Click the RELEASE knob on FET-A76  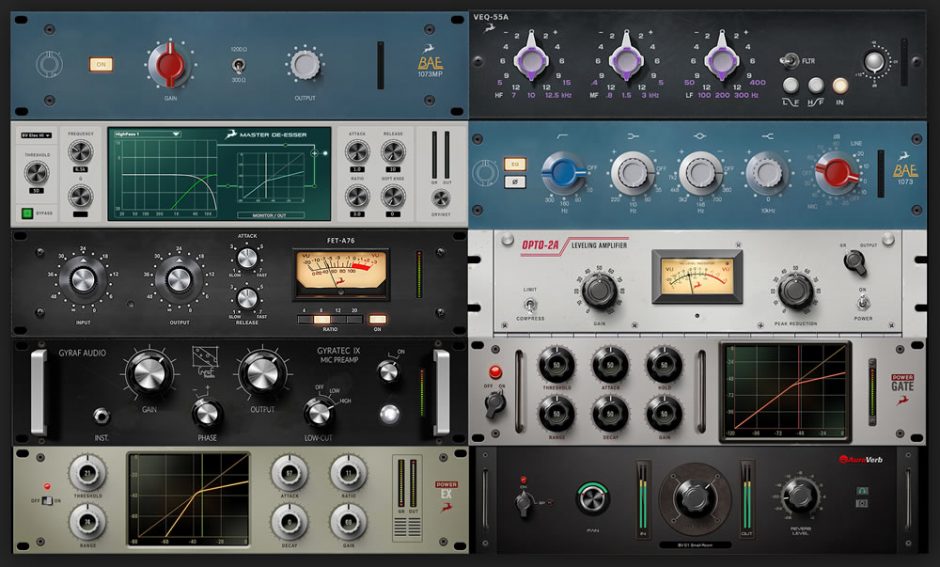point(247,298)
